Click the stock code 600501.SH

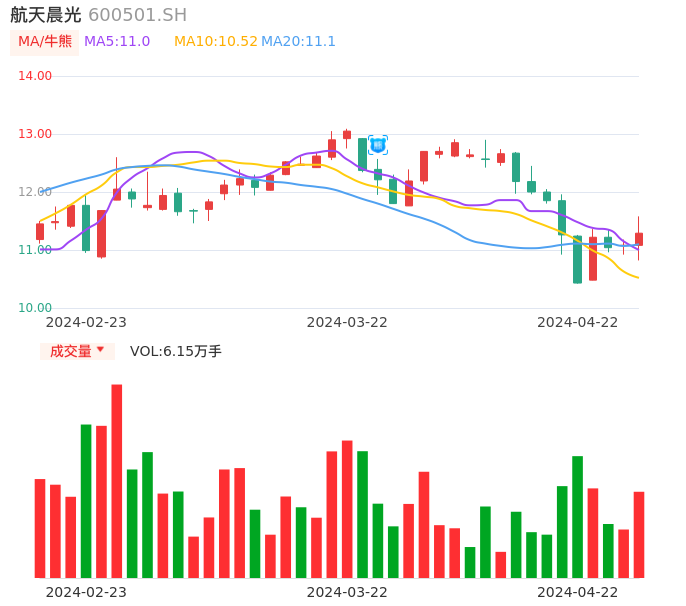point(137,15)
